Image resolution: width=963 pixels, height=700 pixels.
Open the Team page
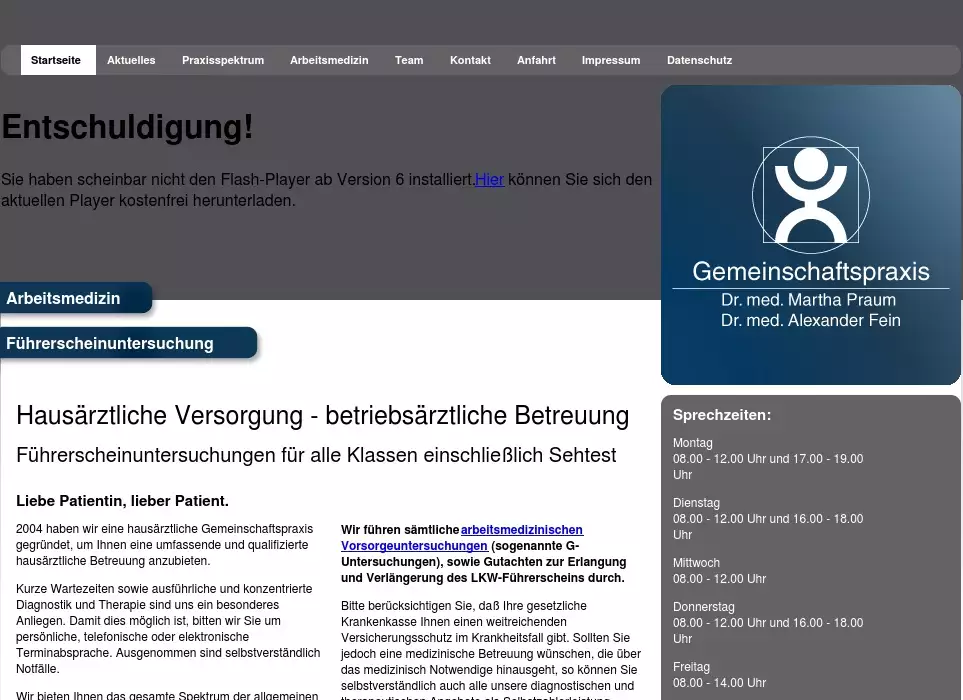point(409,60)
